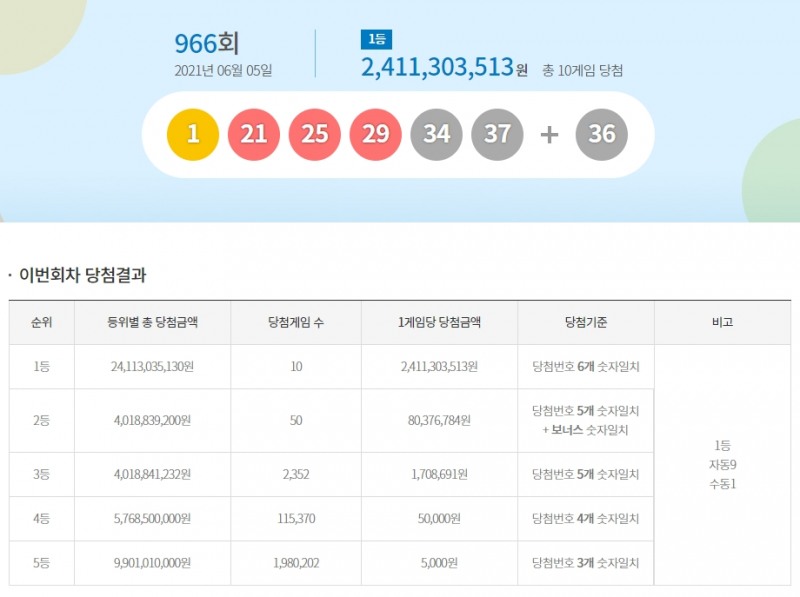Screen dimensions: 800x597
Task: Click winning number ball 21
Action: [x=255, y=132]
